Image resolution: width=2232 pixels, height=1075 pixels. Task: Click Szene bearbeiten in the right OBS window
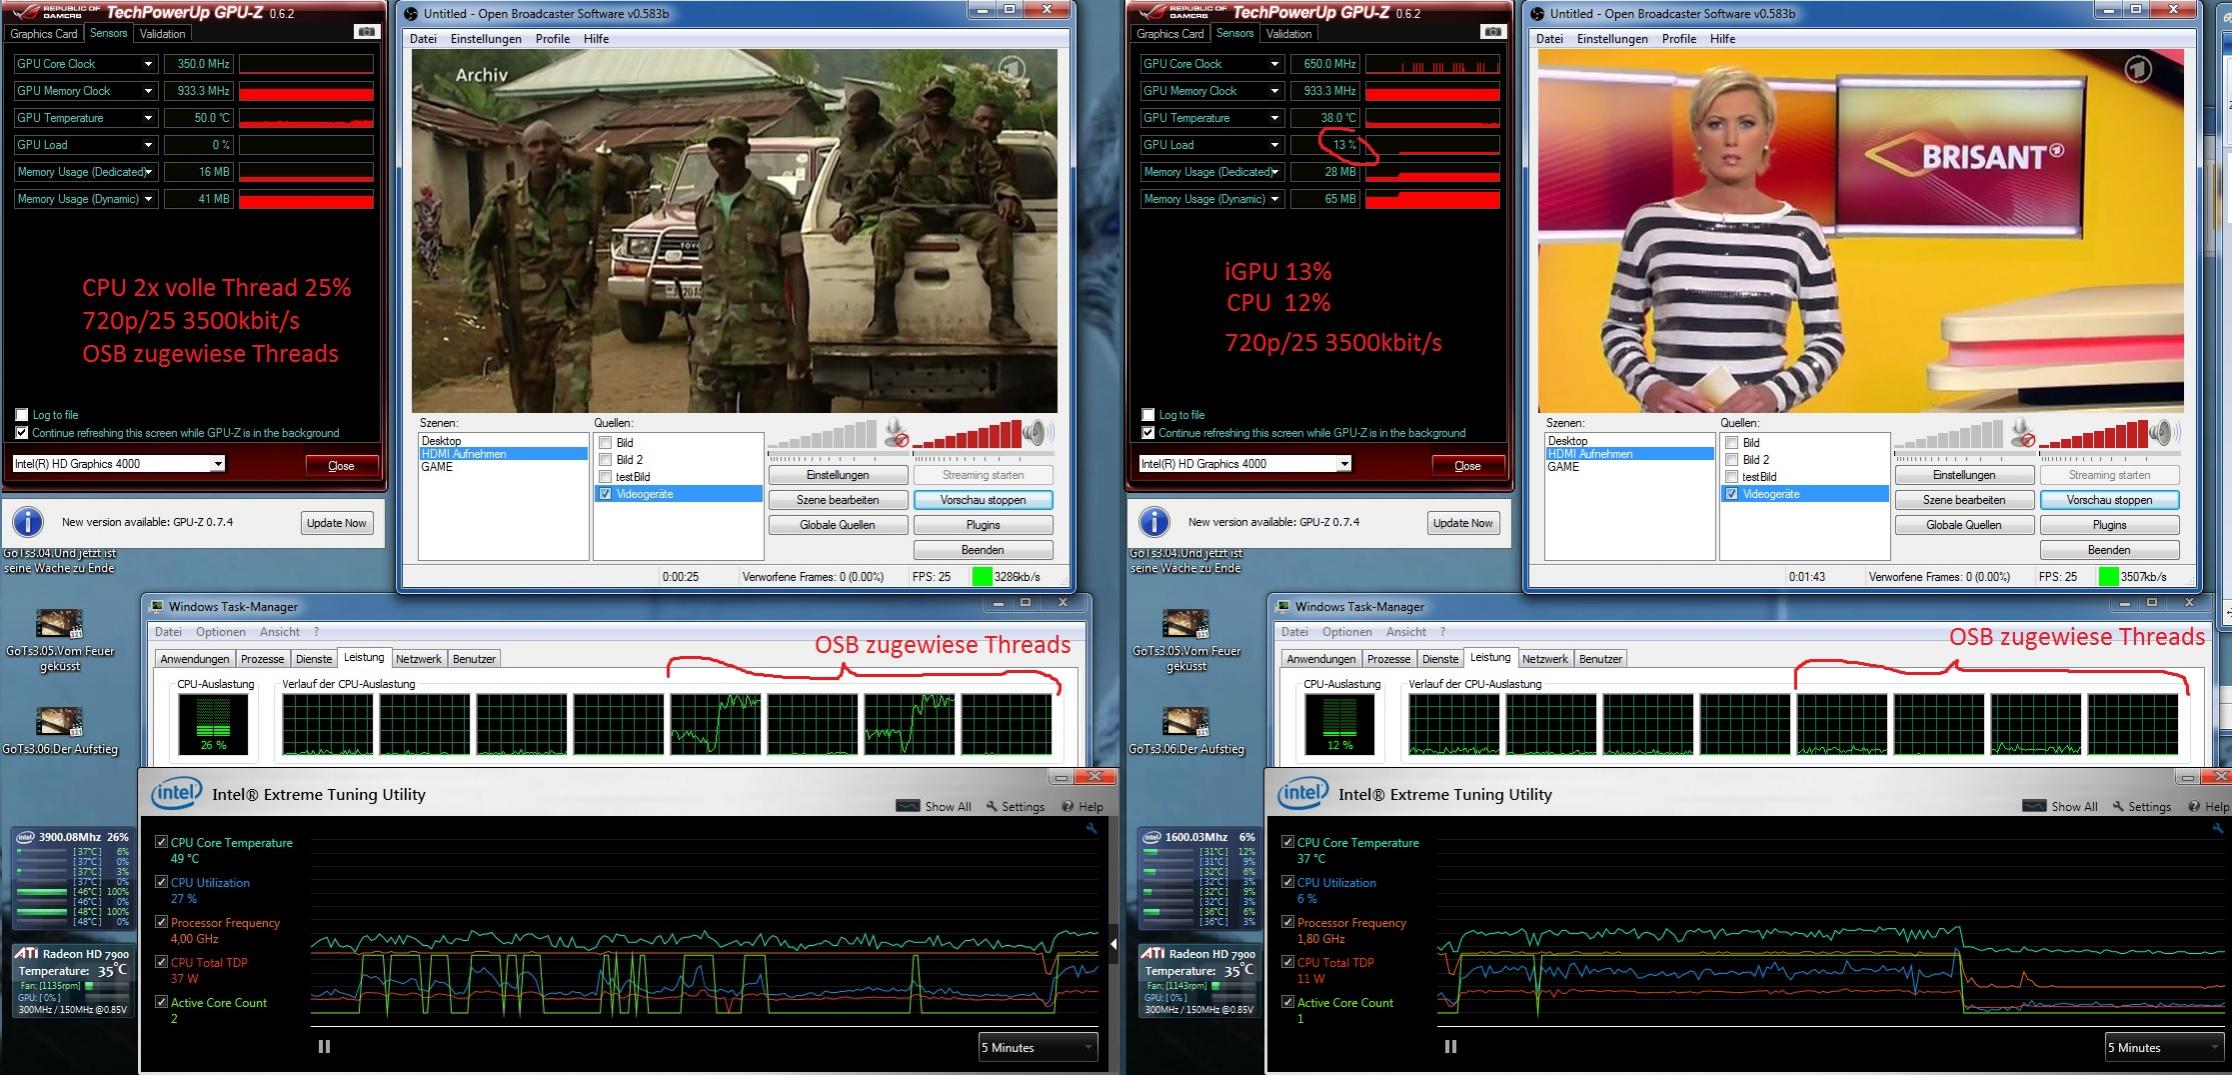1964,499
